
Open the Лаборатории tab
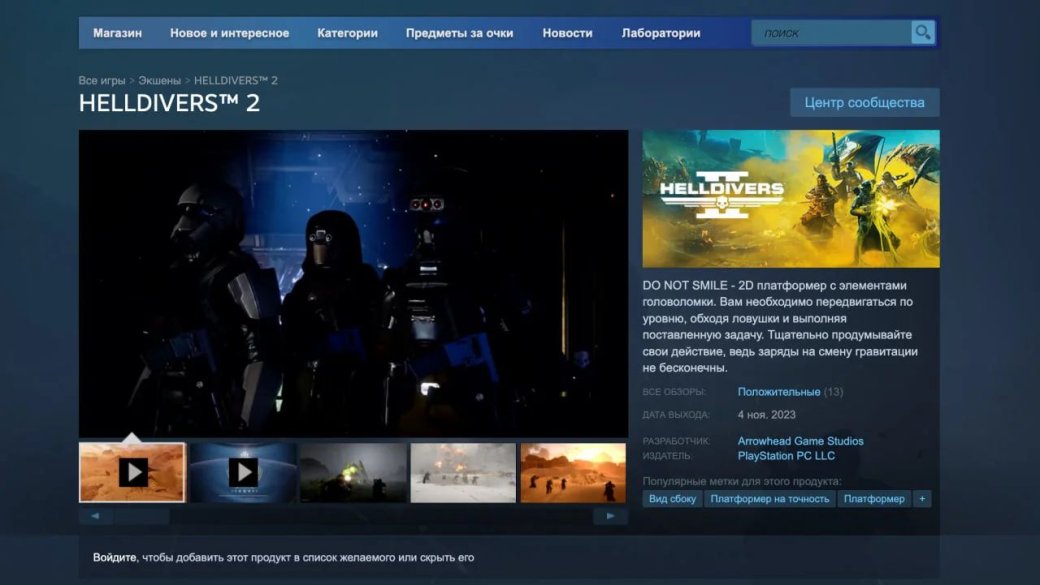point(661,33)
